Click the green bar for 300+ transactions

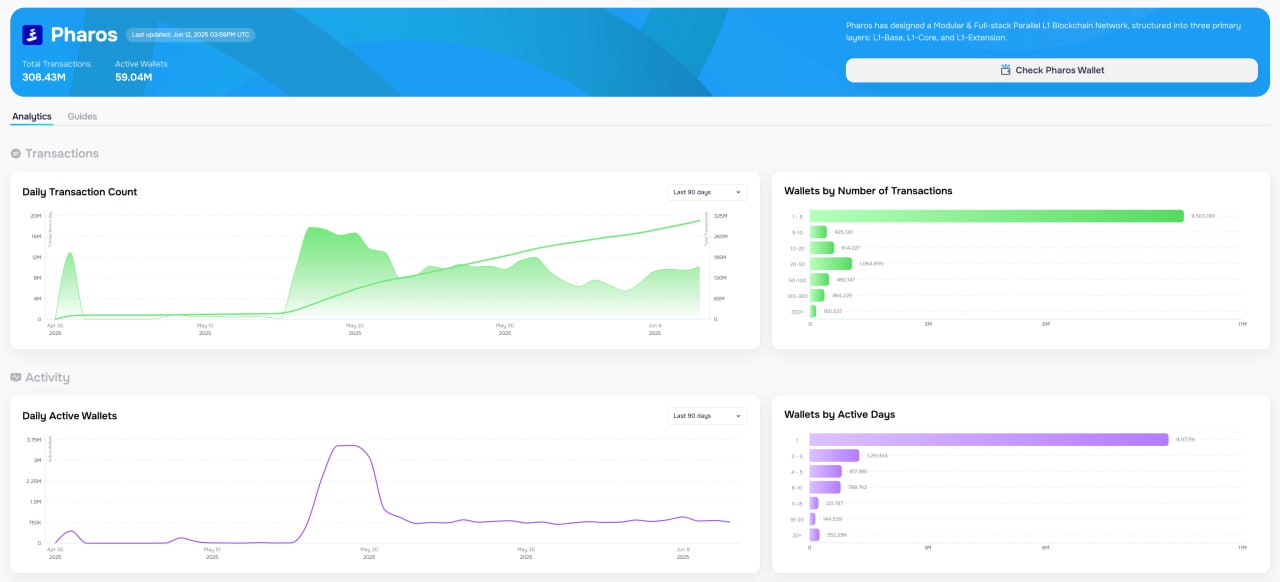[x=813, y=312]
